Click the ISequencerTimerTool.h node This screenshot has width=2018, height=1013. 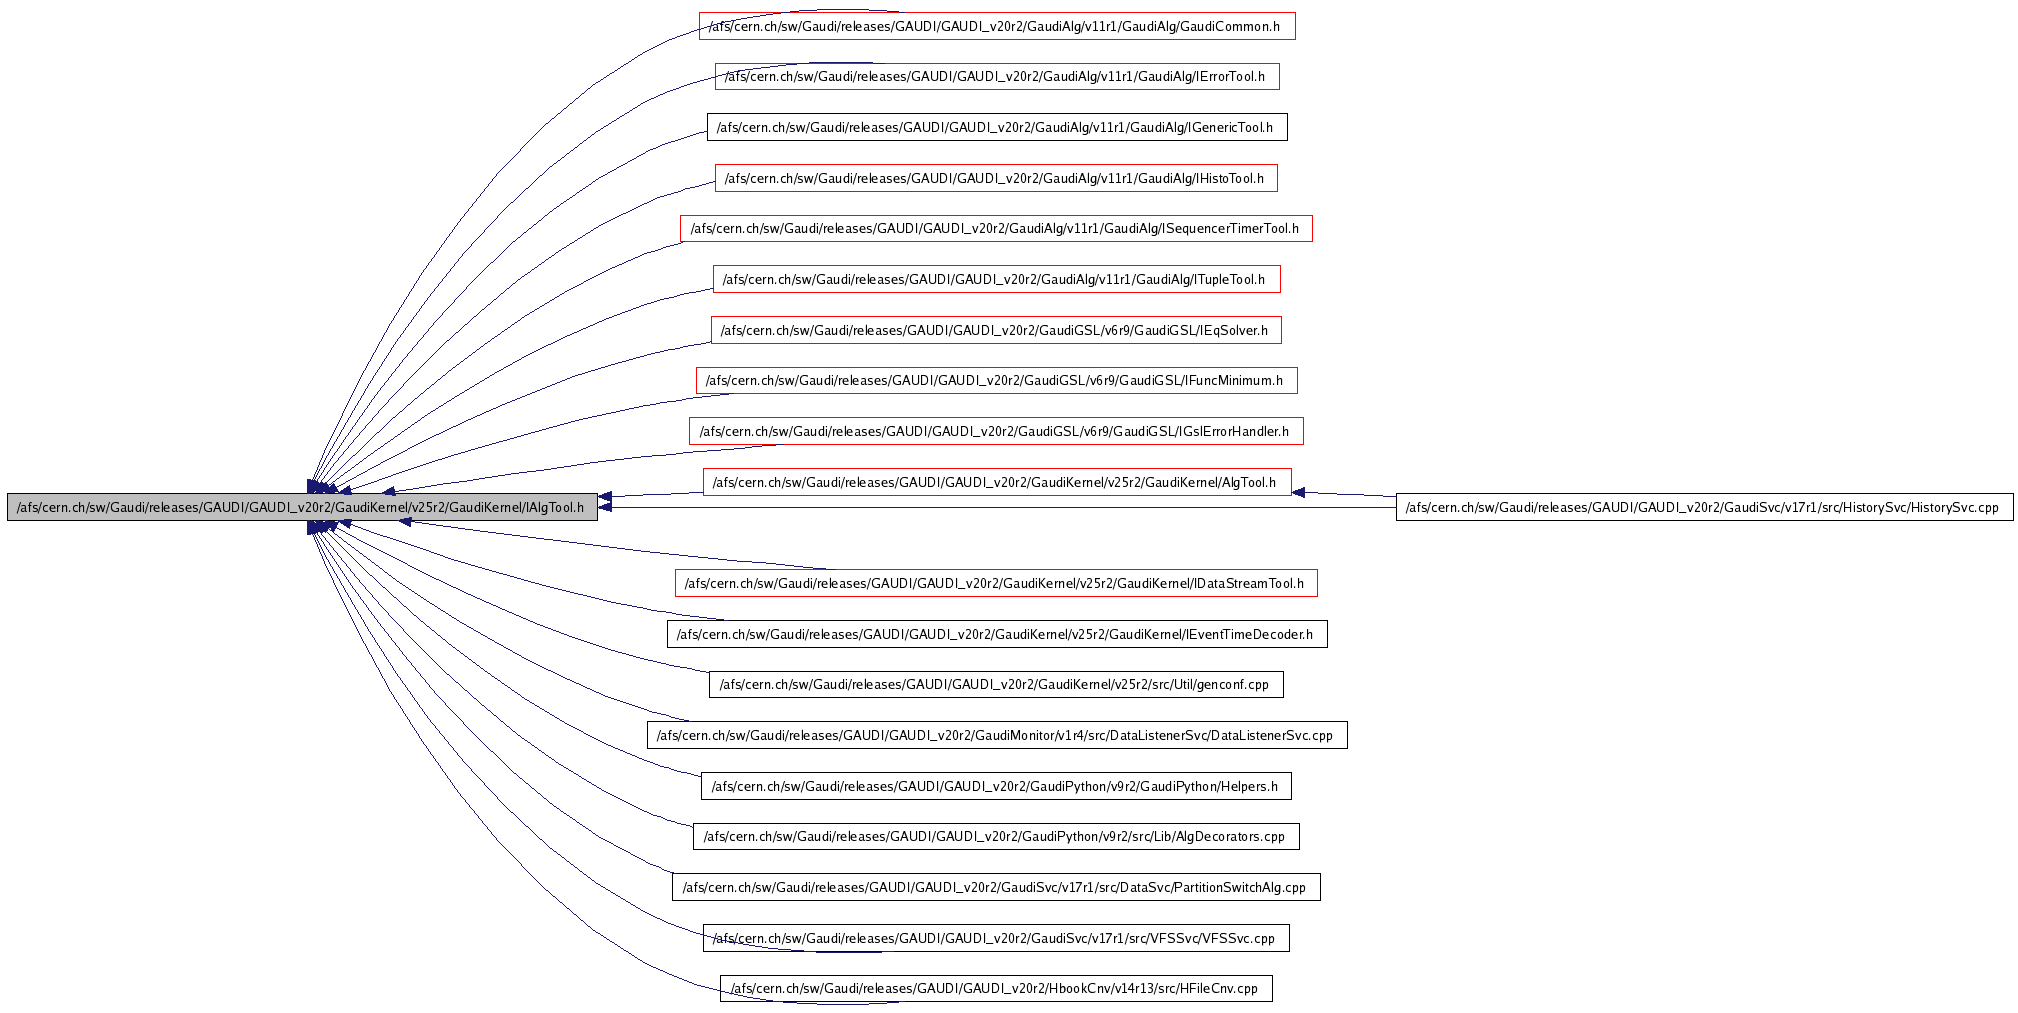click(x=996, y=229)
